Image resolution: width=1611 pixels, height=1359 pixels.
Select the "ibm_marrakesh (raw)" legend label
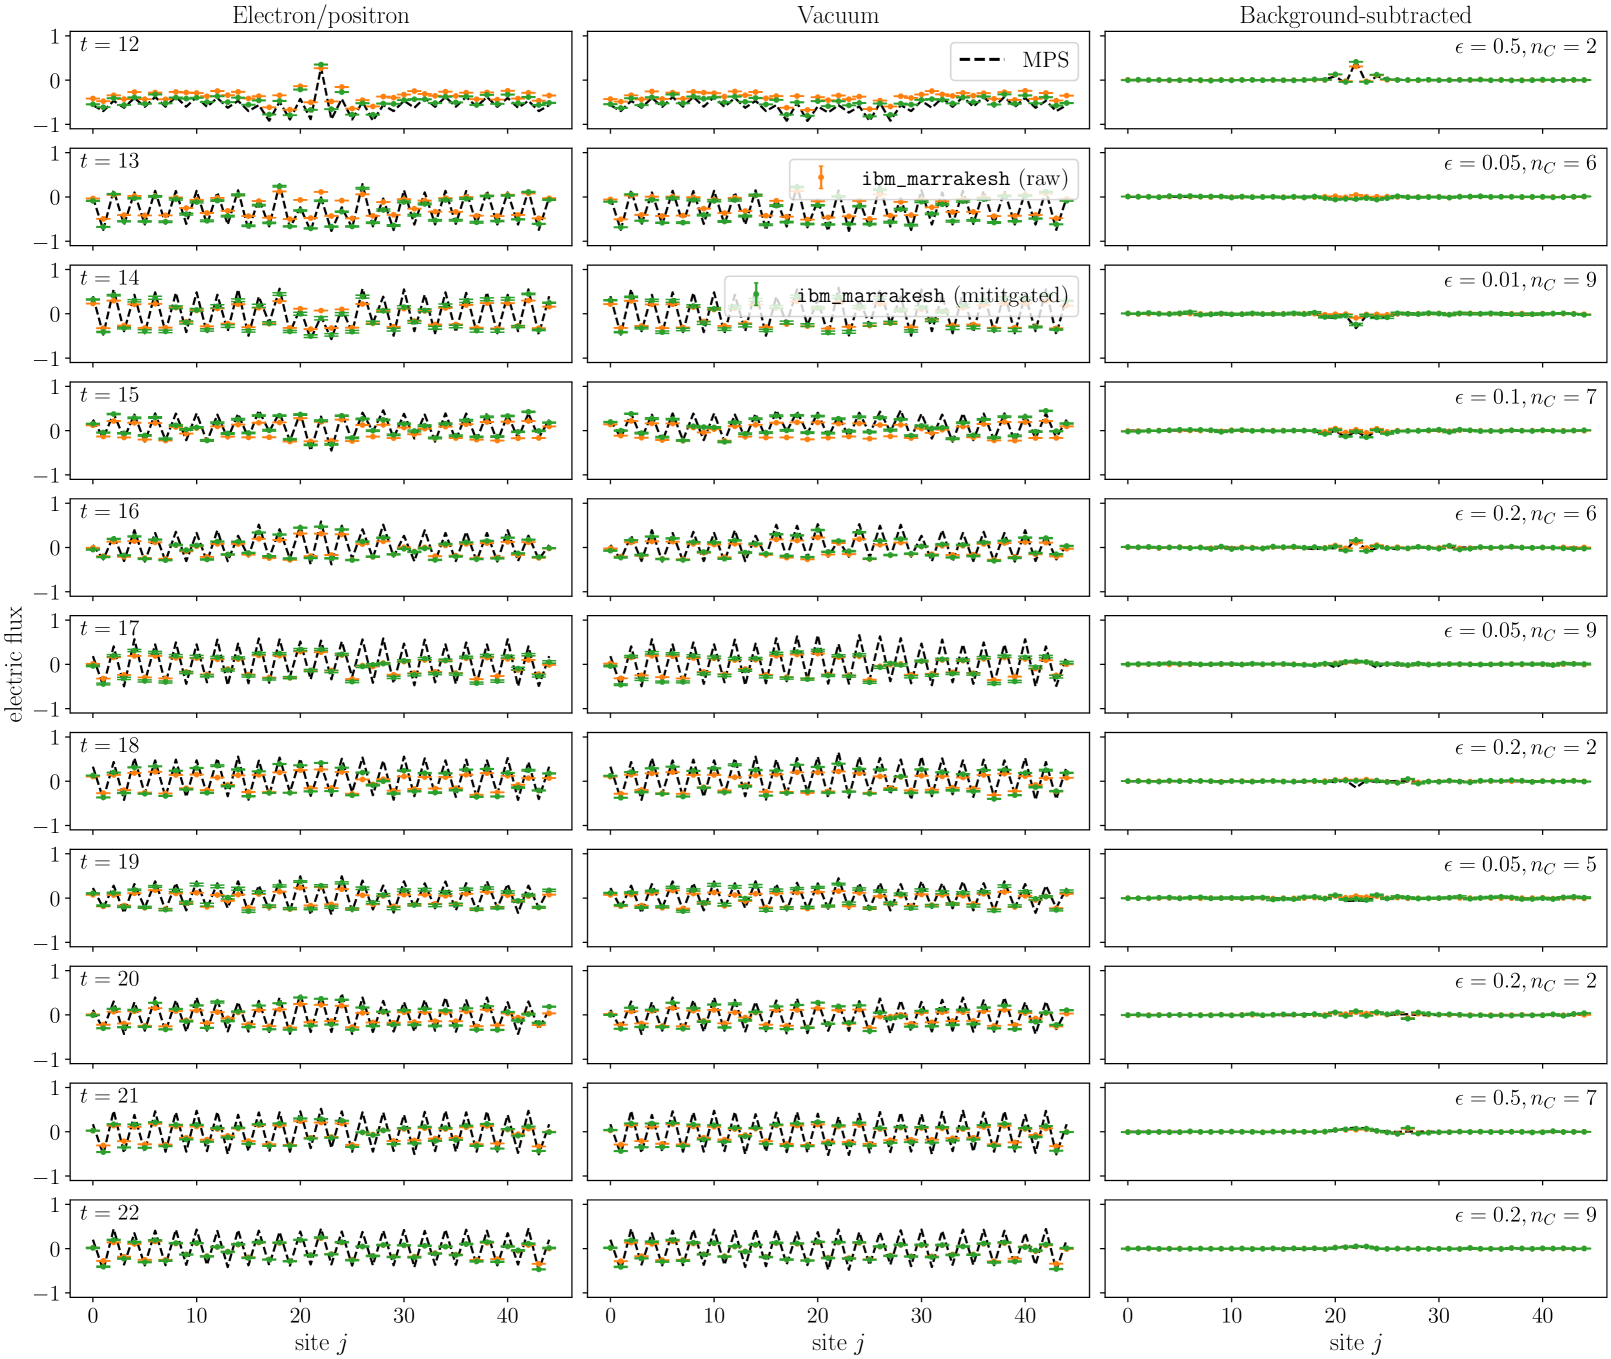965,178
